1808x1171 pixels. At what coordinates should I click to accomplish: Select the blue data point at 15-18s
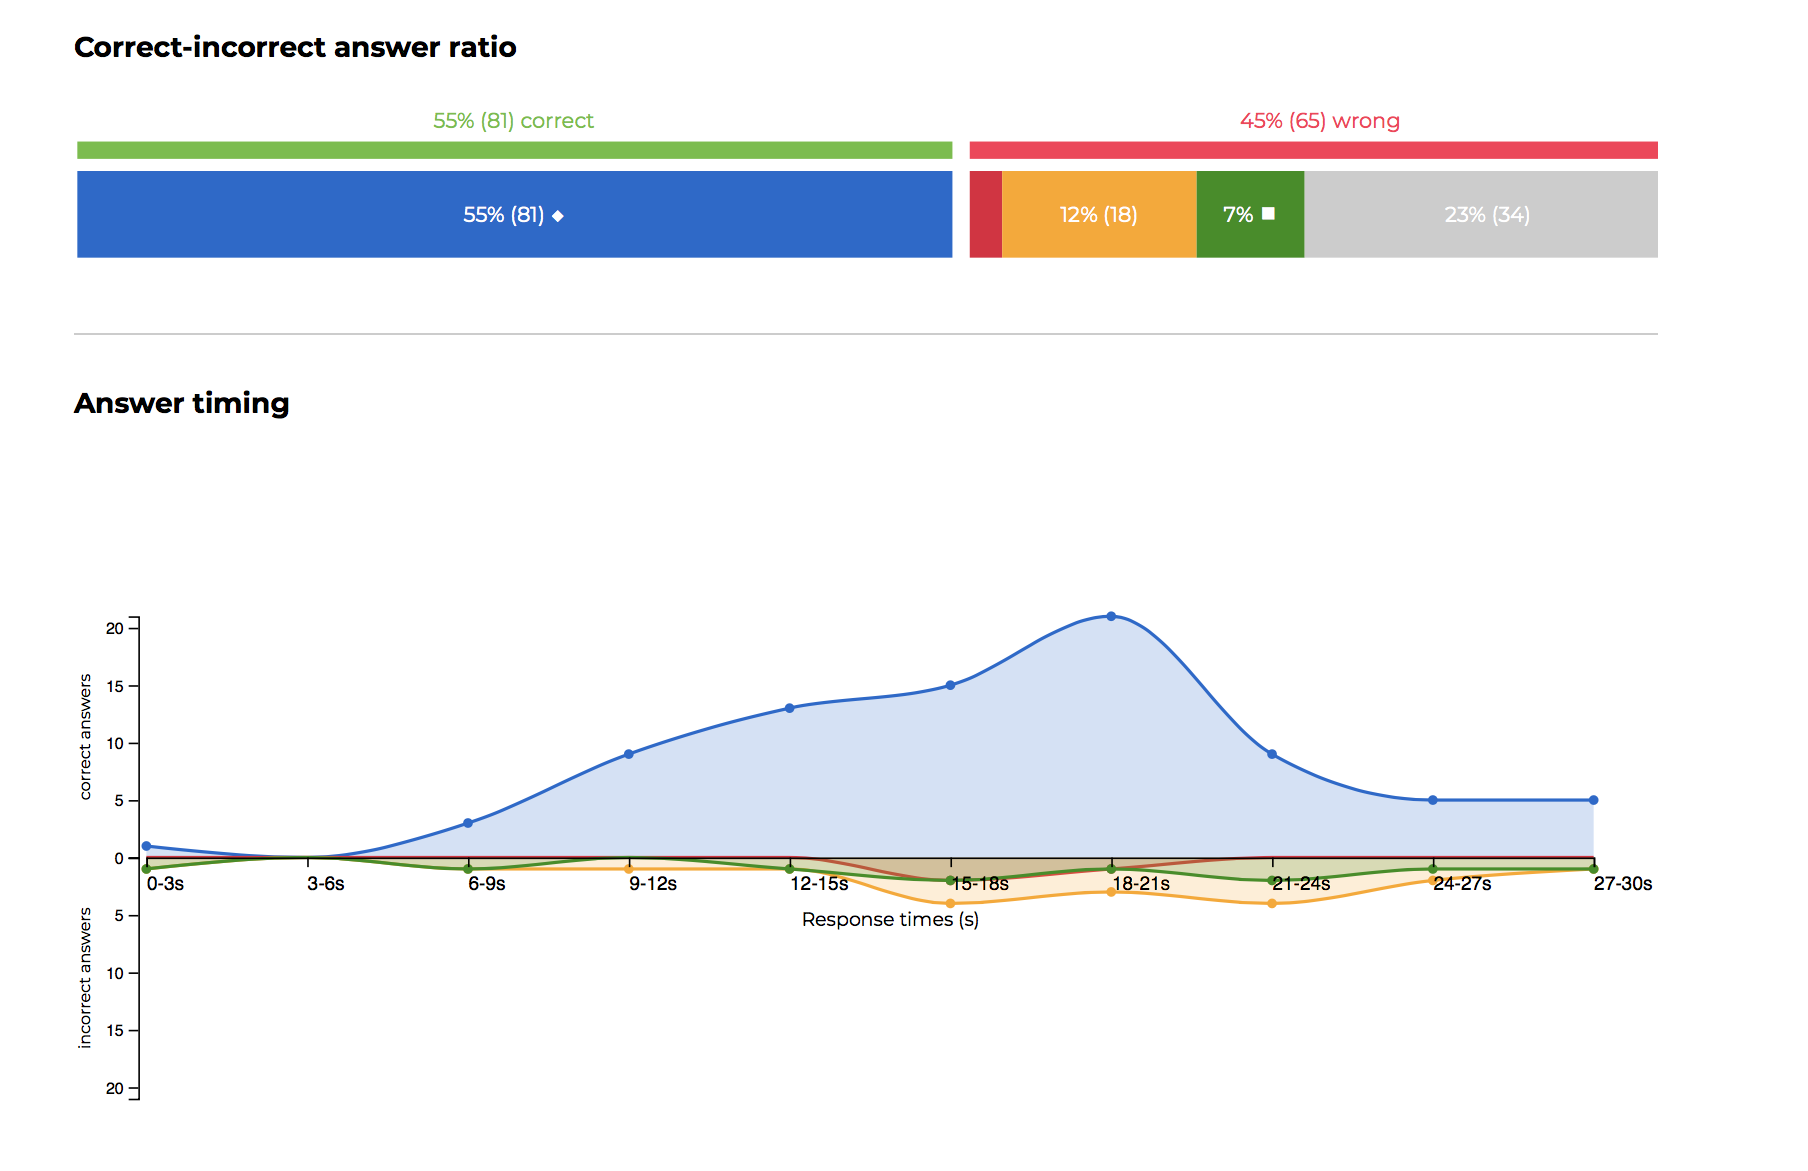pos(950,685)
